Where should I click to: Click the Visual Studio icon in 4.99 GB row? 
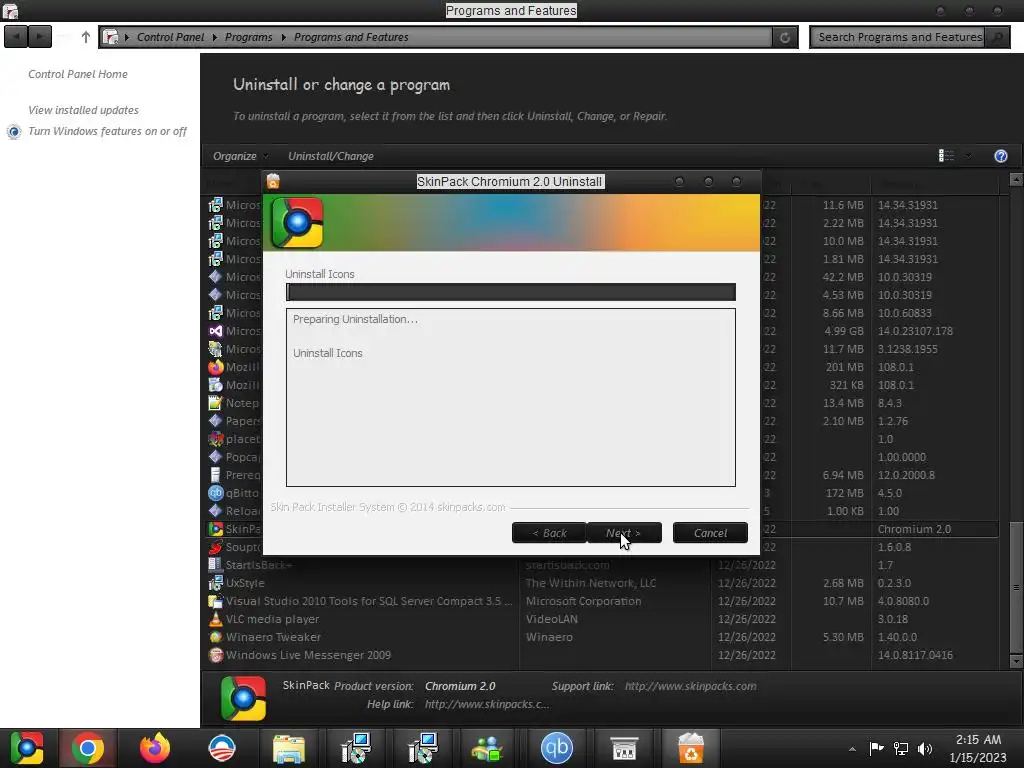[x=216, y=331]
